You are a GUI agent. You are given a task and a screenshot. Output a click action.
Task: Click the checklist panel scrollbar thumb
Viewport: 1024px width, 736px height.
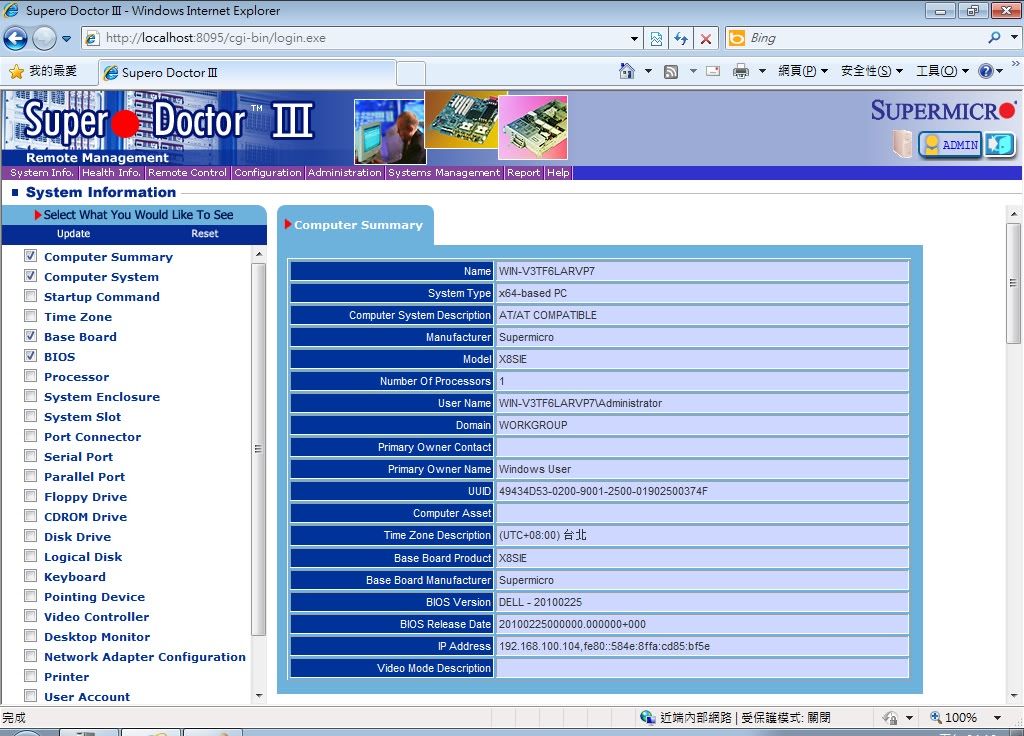click(x=259, y=449)
